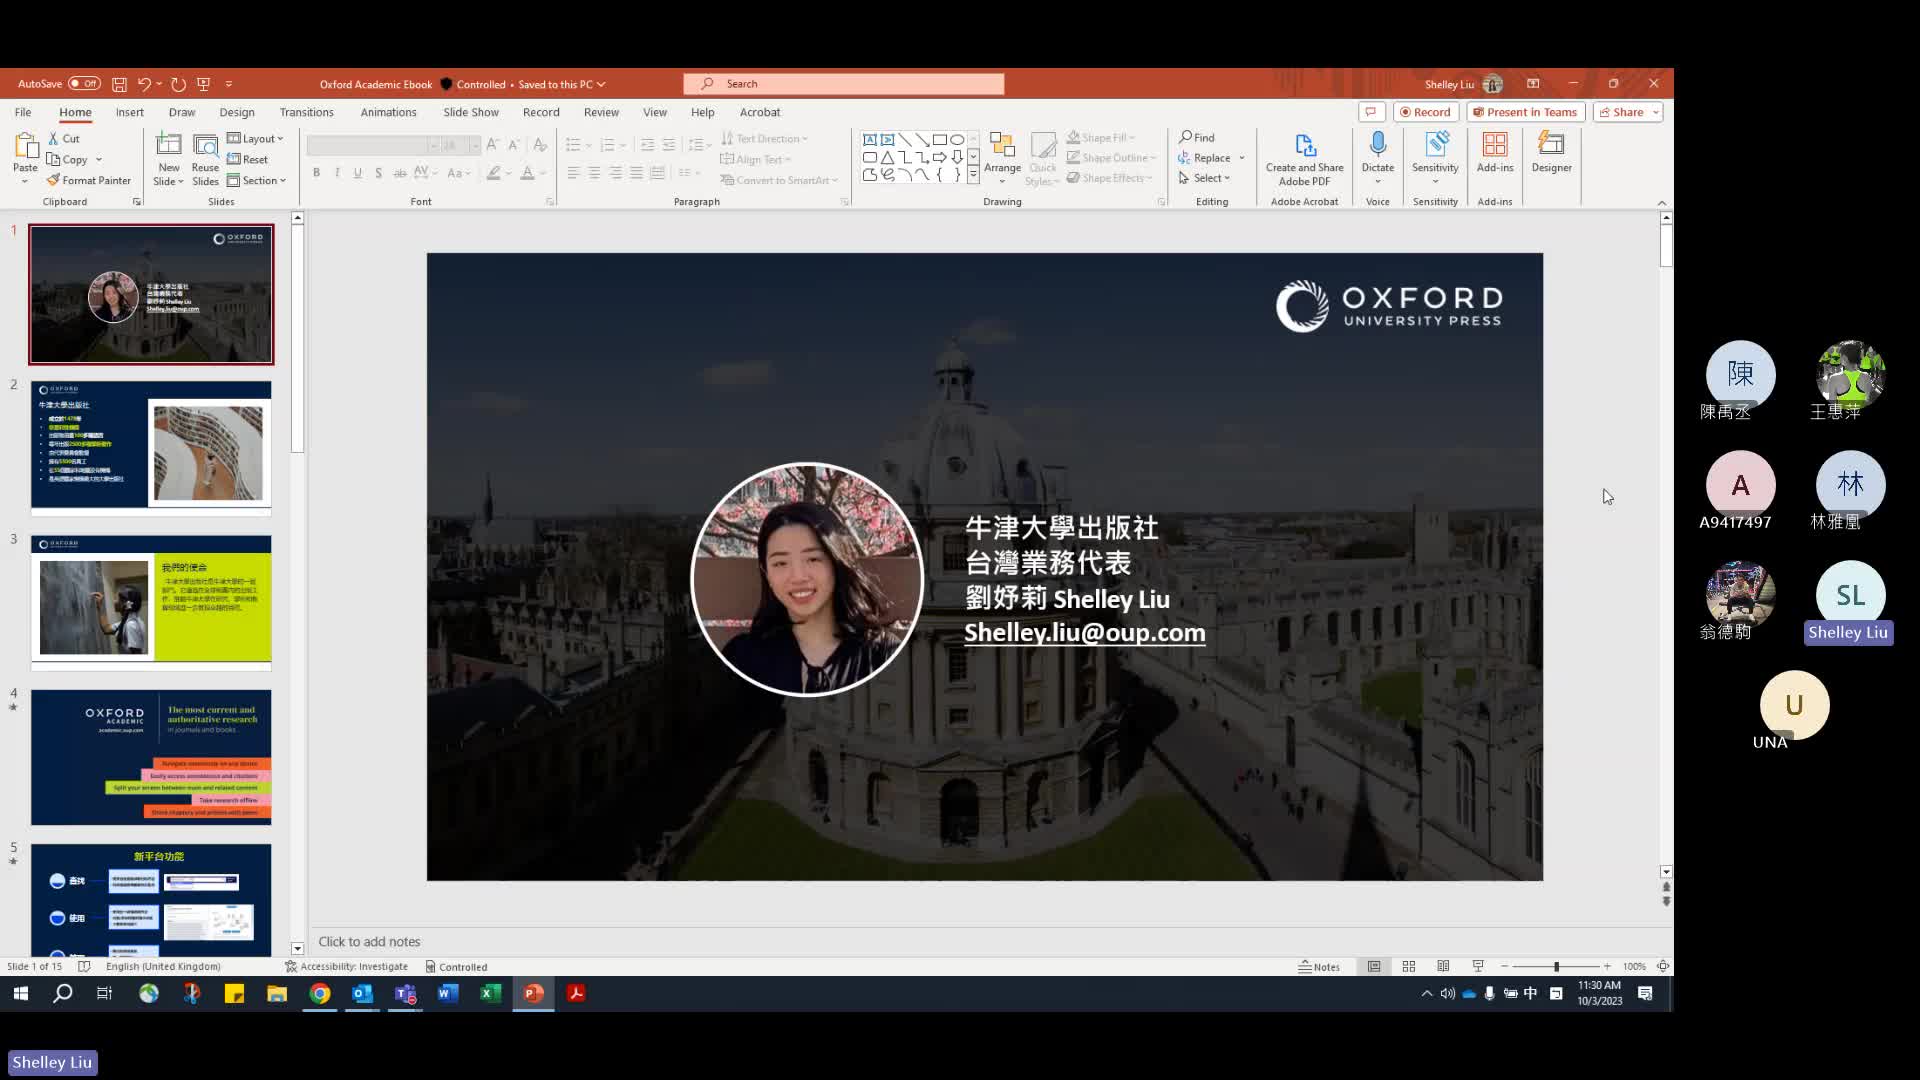
Task: Toggle AutoSave switch
Action: coord(85,84)
